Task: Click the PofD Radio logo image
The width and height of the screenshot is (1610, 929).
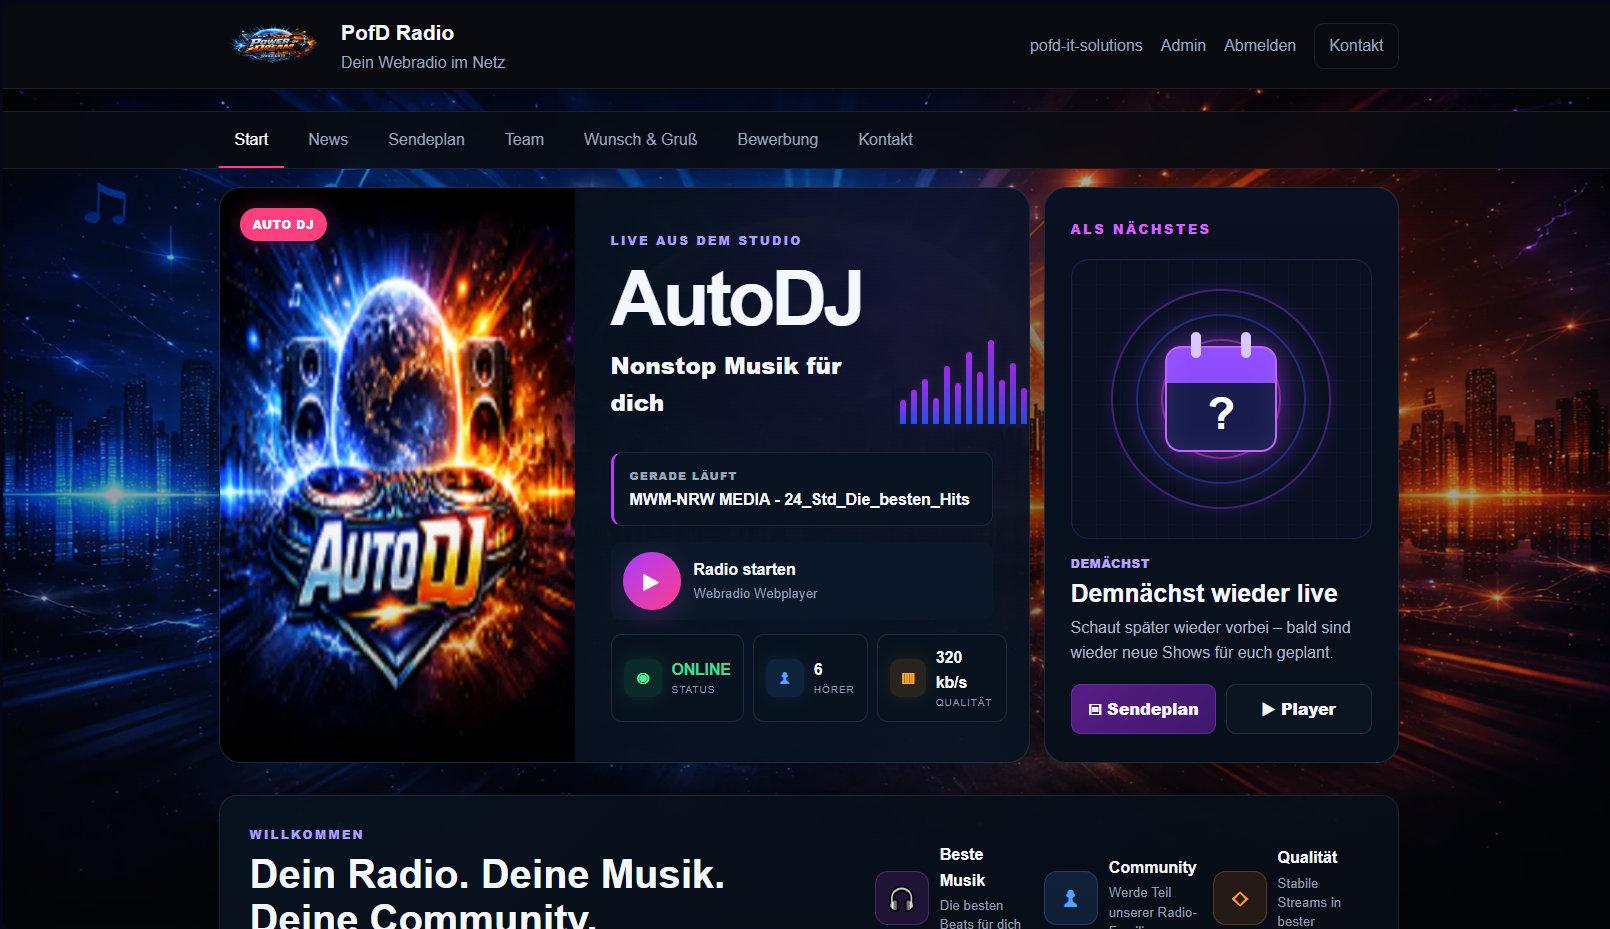Action: (x=274, y=45)
